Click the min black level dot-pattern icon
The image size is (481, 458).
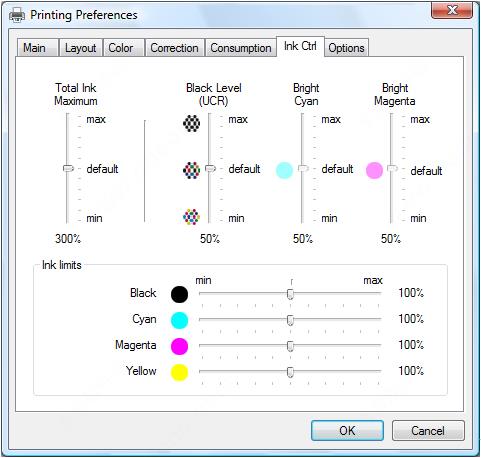coord(191,217)
